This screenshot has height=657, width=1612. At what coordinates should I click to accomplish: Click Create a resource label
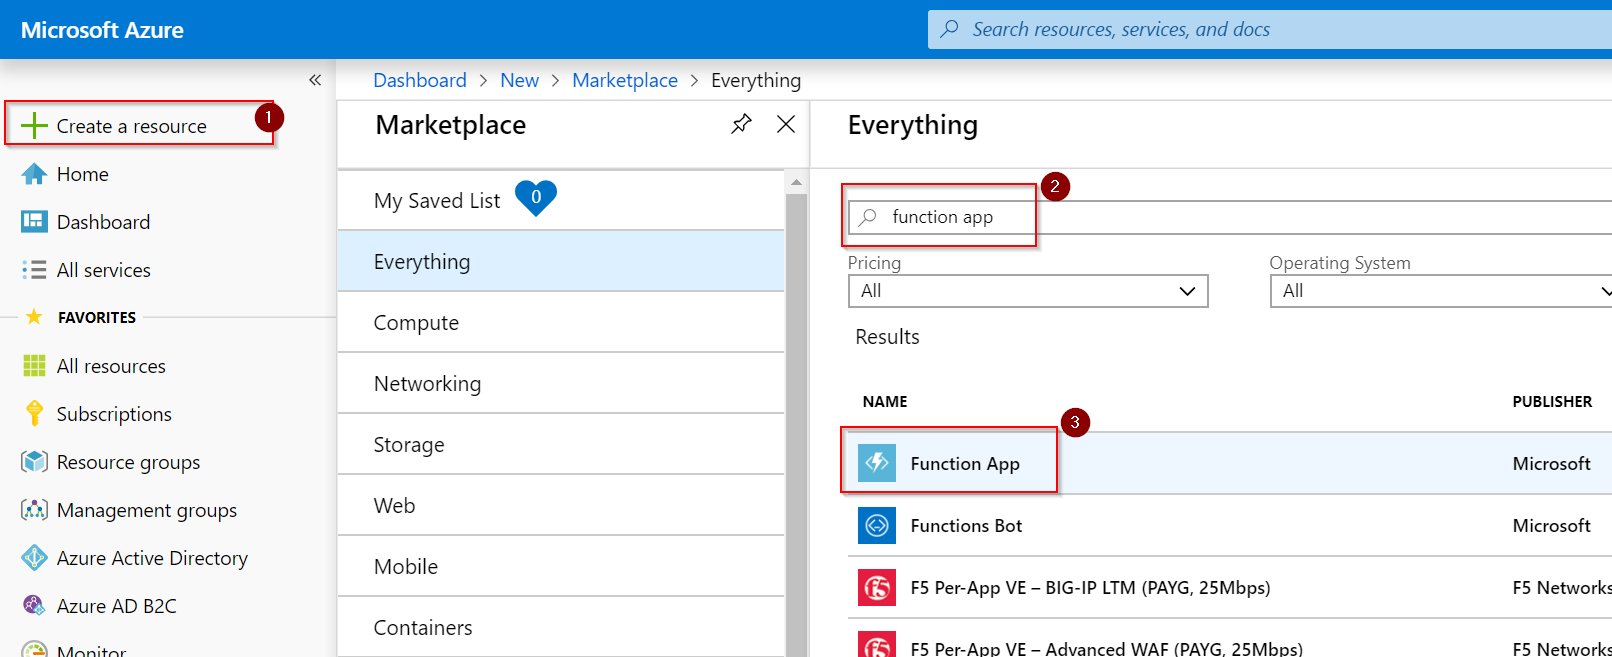pyautogui.click(x=131, y=126)
